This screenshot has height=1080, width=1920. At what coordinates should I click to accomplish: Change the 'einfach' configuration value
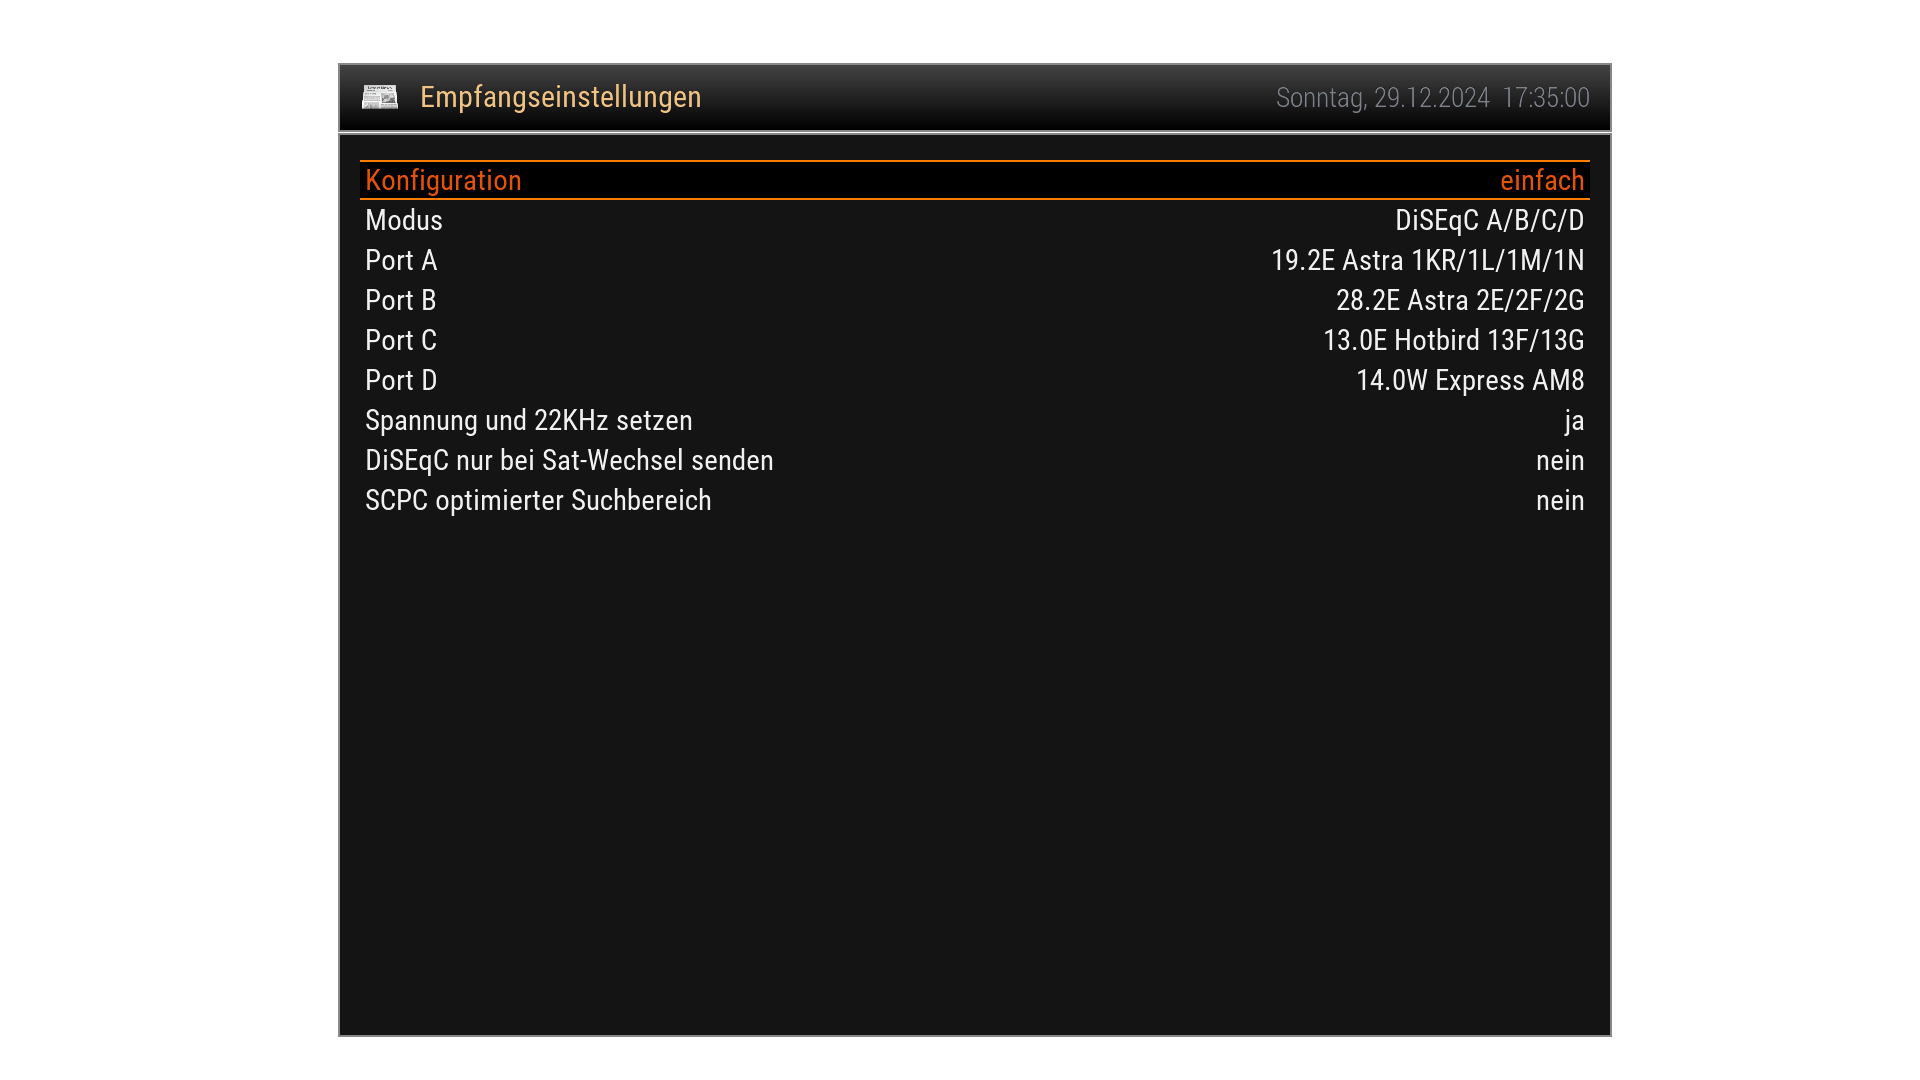click(x=1542, y=180)
